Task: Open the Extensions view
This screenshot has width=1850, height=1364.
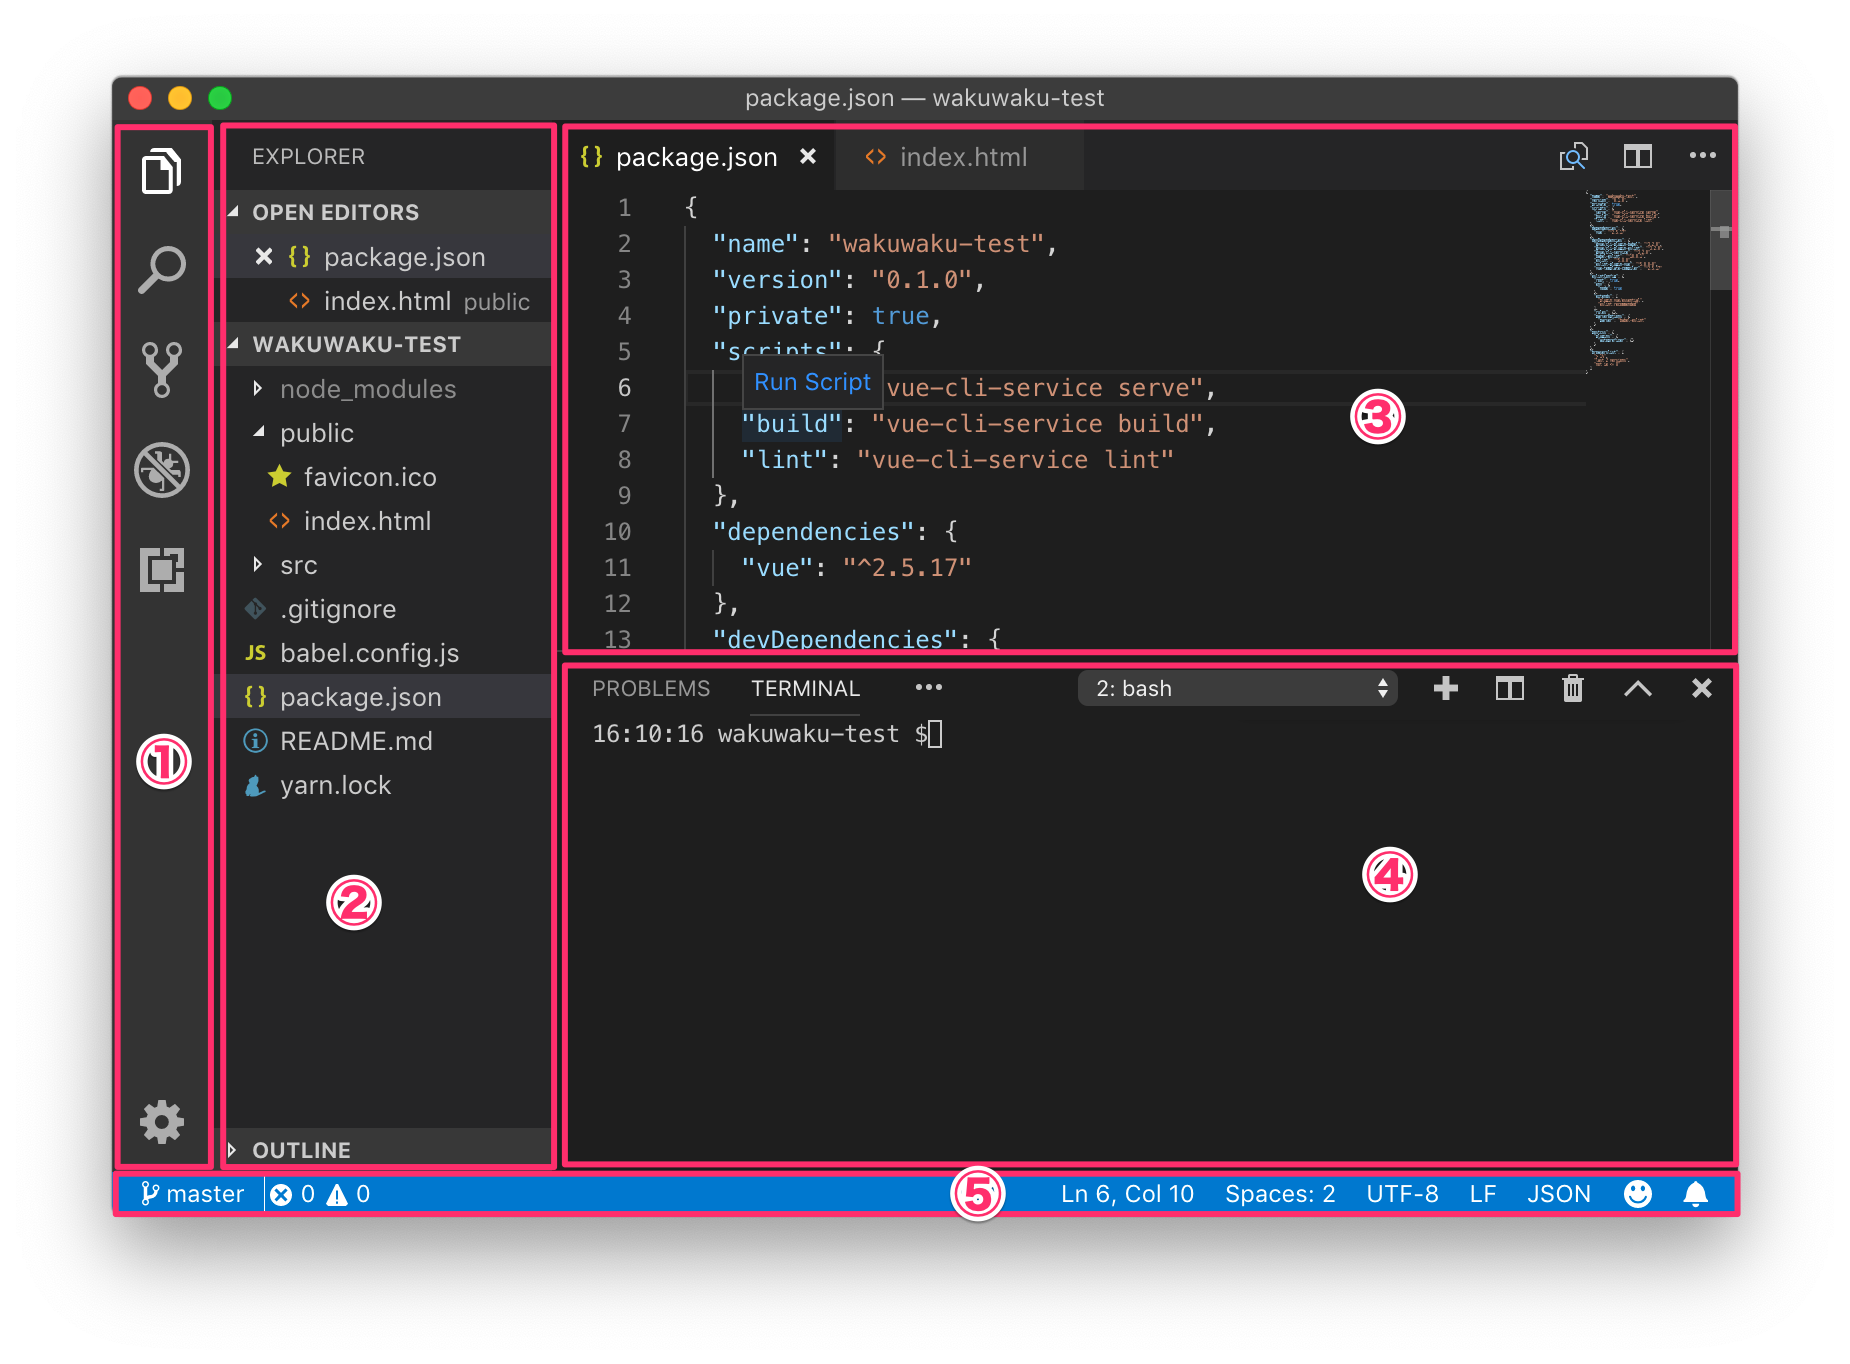Action: click(163, 570)
